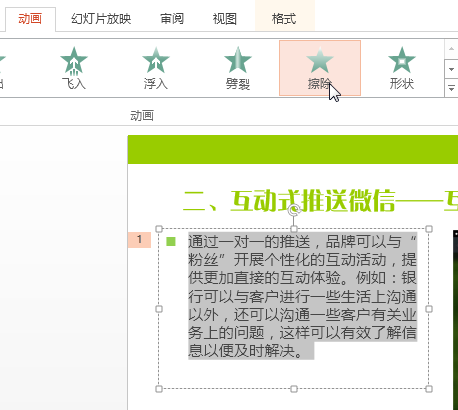458x410 pixels.
Task: Click the bottom-right sizing handle of the text box
Action: pos(429,389)
